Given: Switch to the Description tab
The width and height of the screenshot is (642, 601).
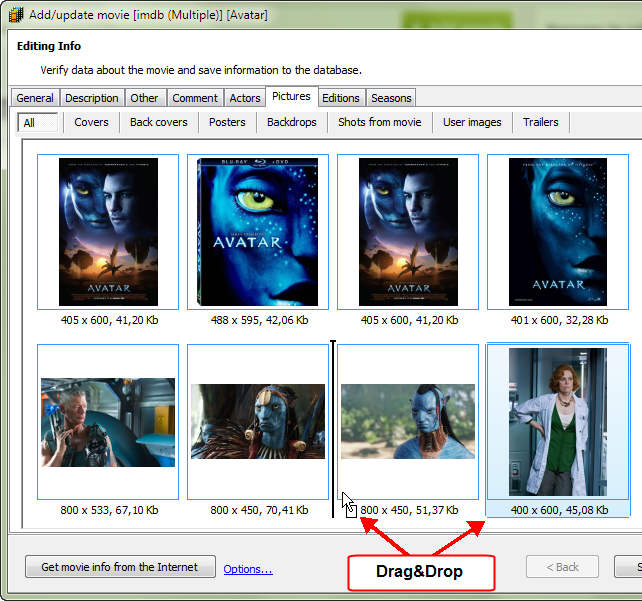Looking at the screenshot, I should (x=92, y=98).
